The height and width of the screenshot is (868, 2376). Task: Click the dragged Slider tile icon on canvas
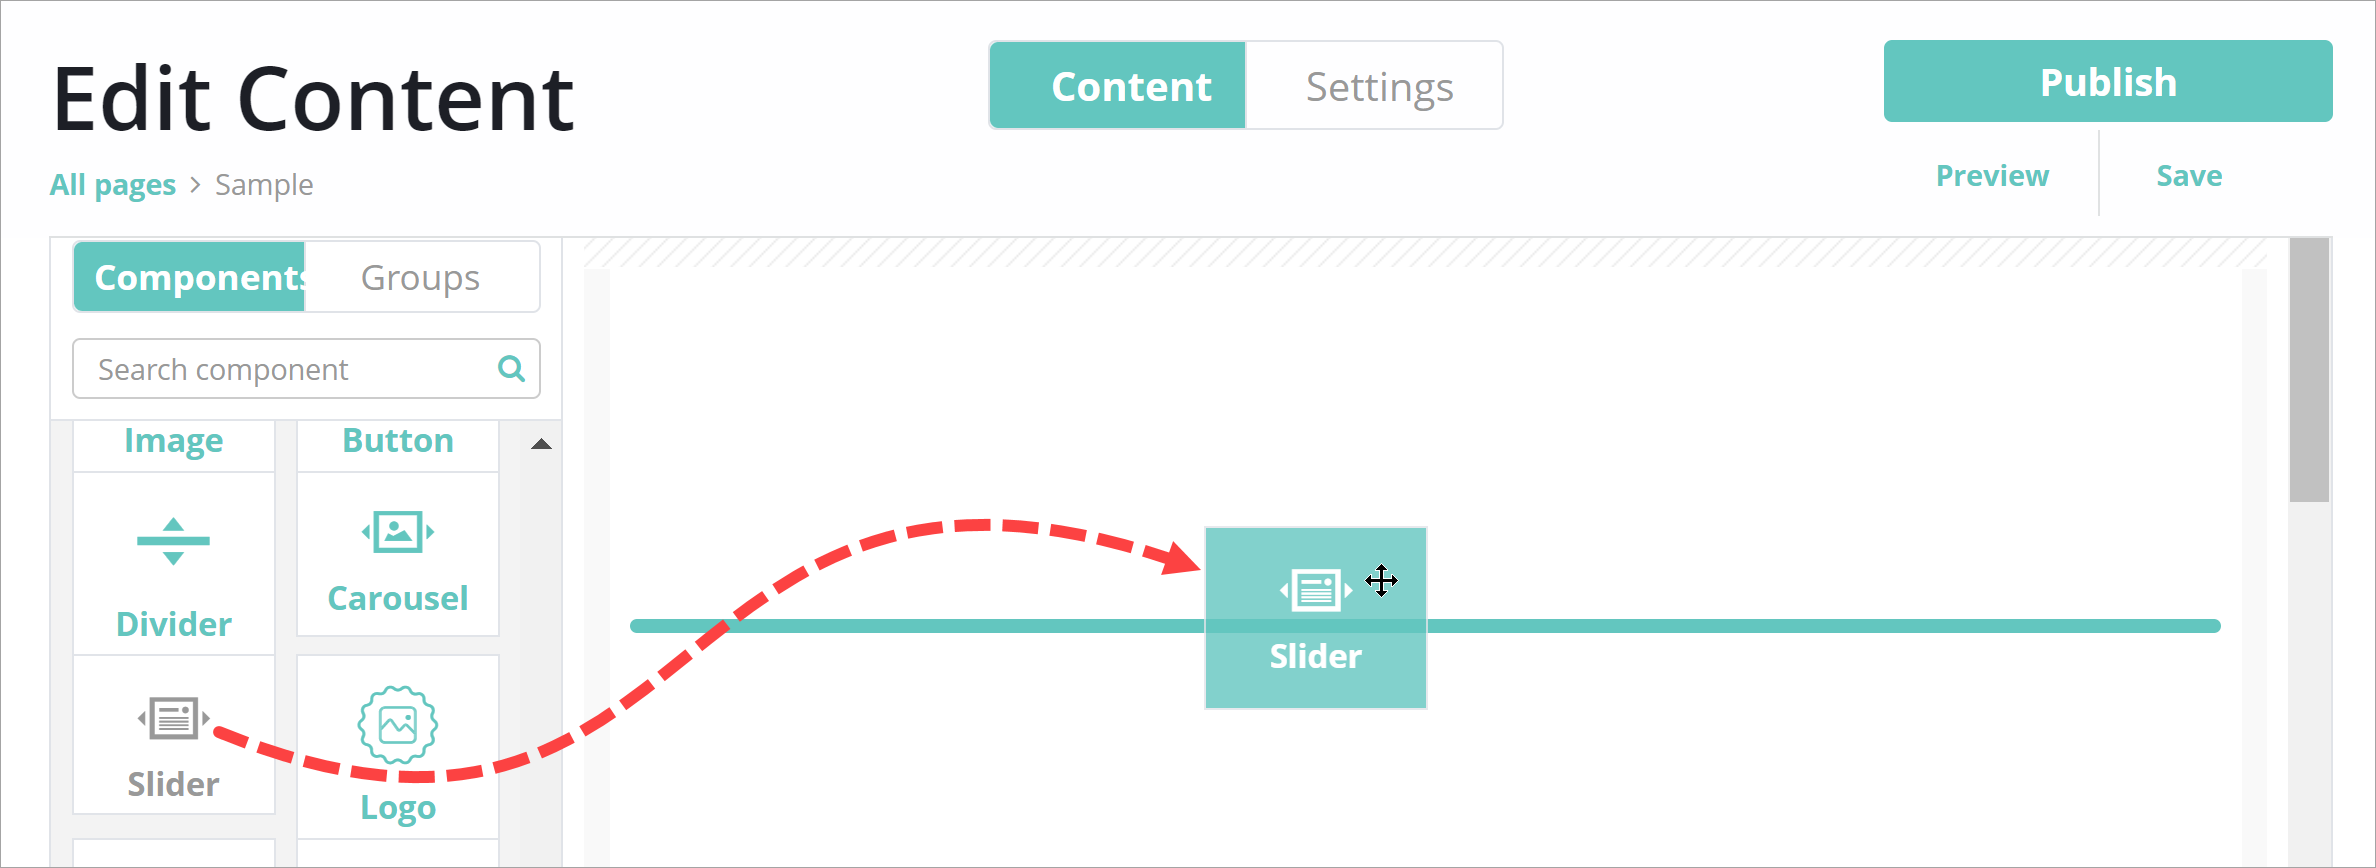click(x=1315, y=590)
